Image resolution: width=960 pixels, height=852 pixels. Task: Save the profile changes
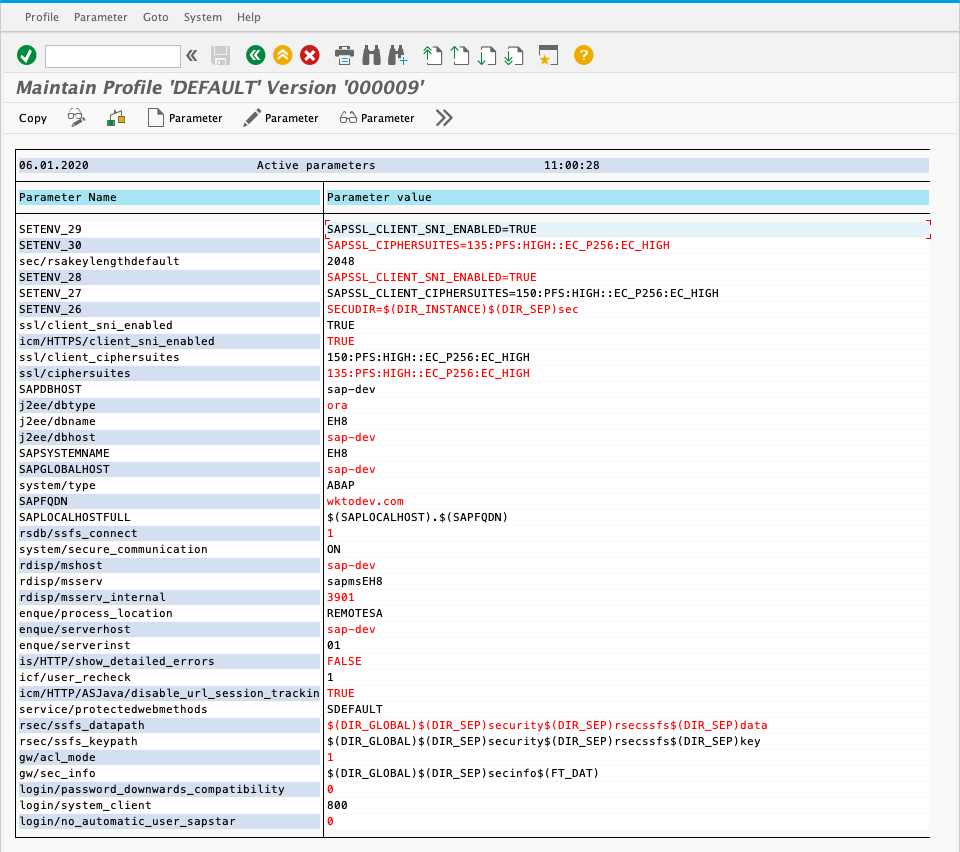point(221,55)
